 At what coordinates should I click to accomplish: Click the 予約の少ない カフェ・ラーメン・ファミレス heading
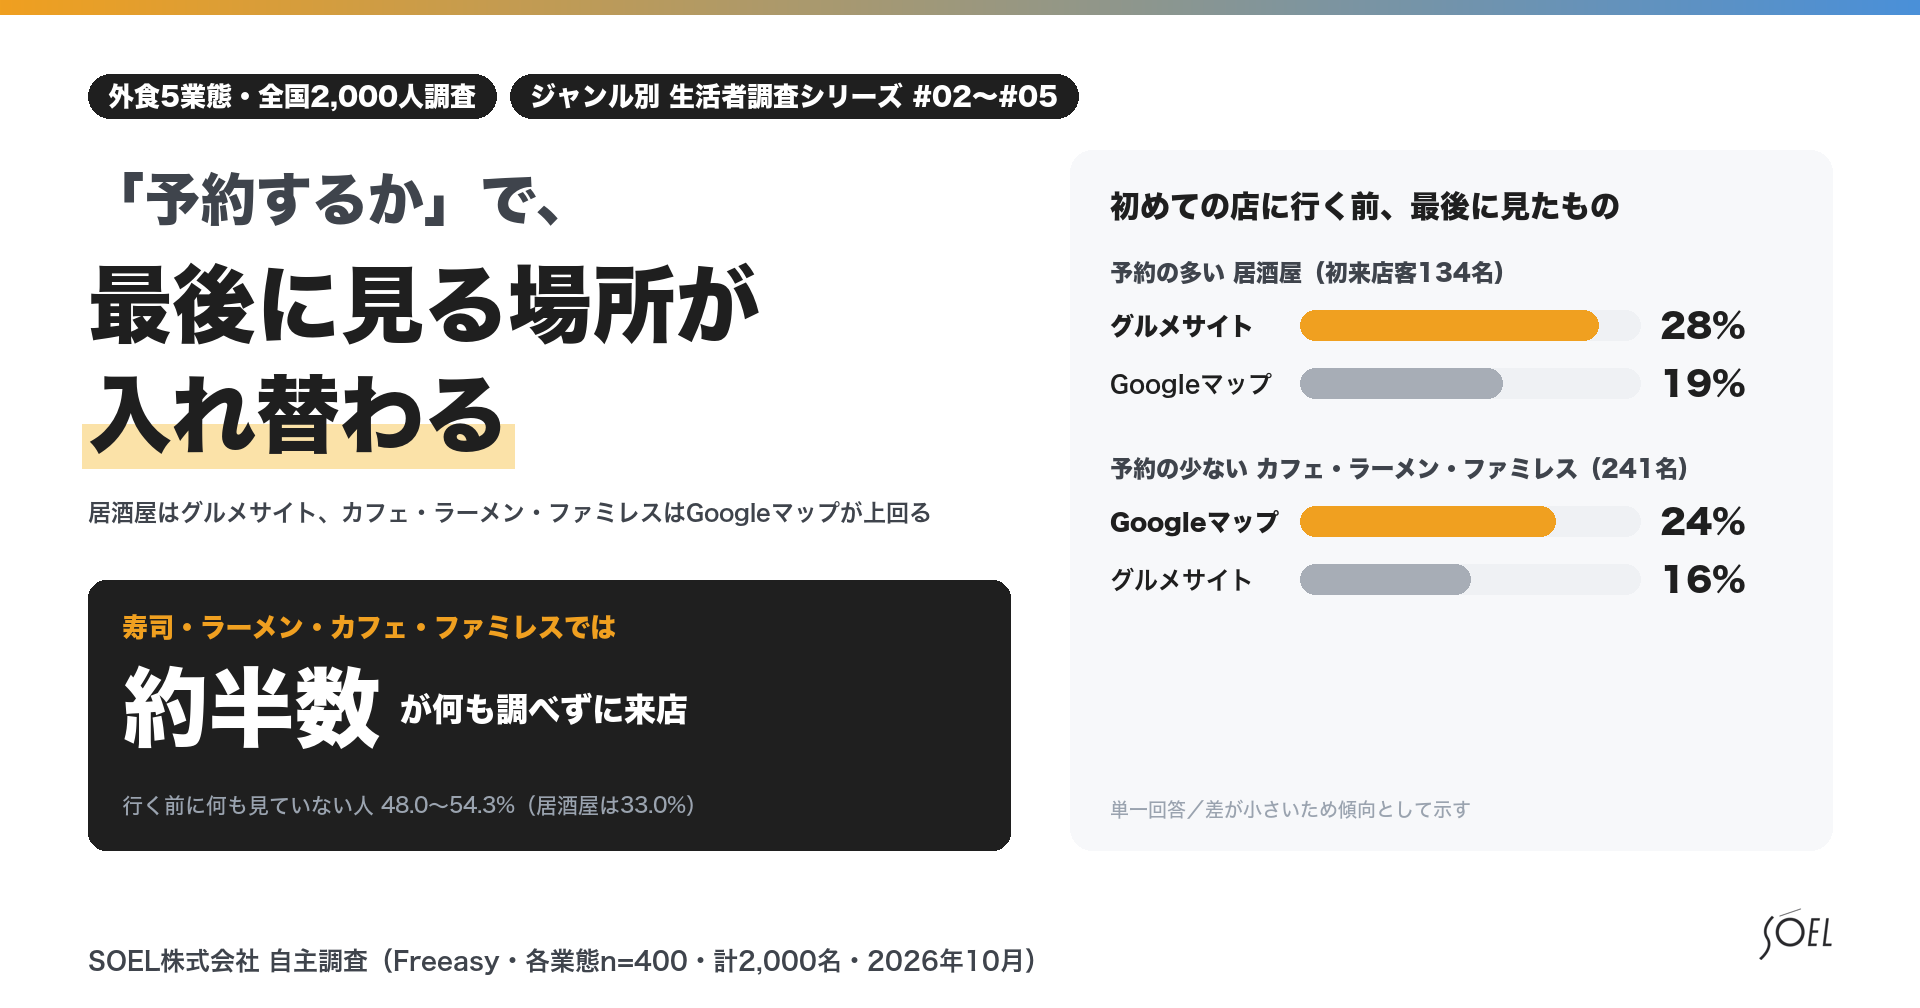(1400, 469)
